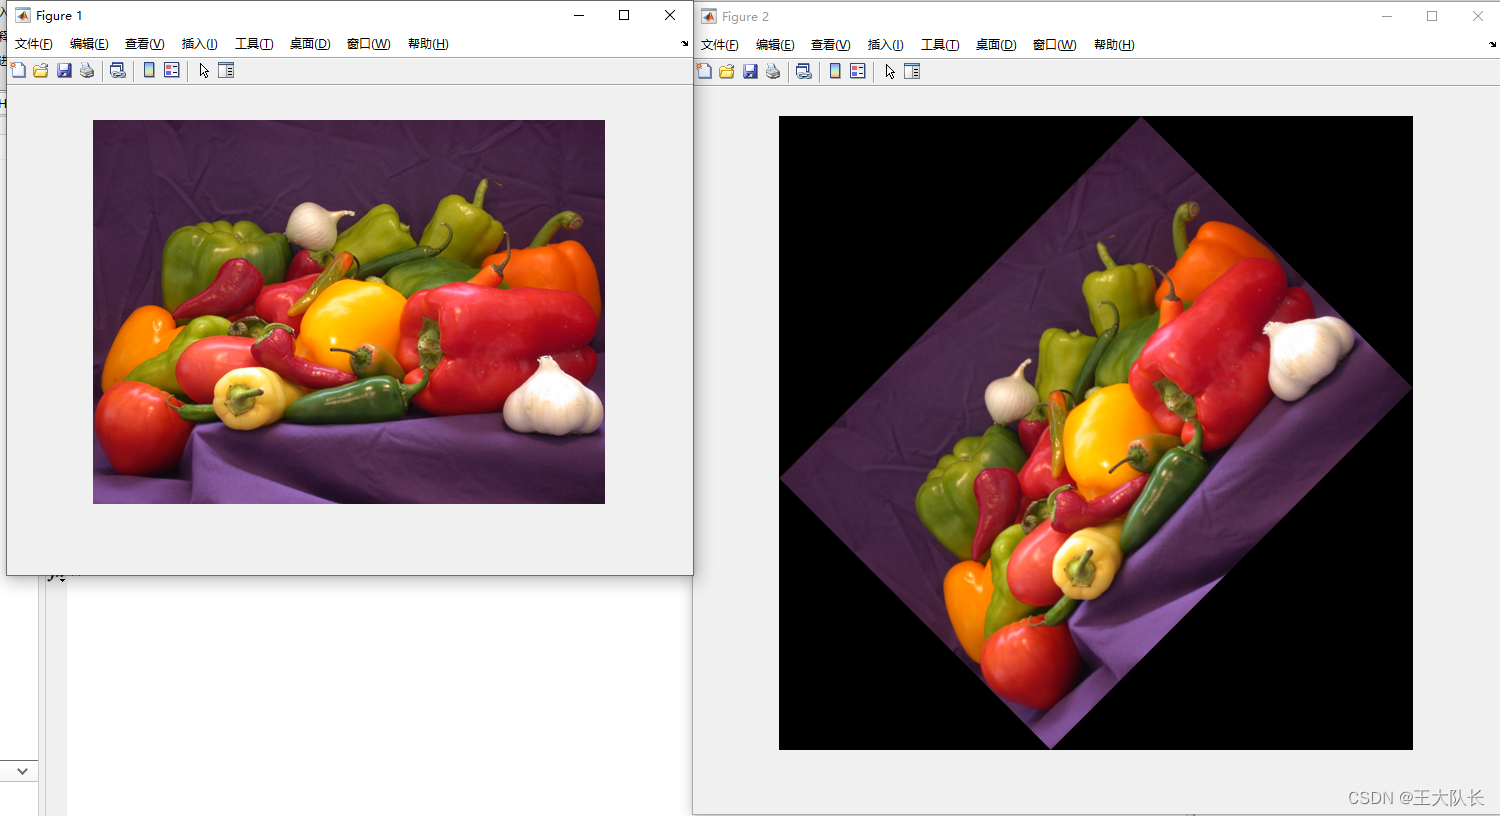Click New Figure icon in Figure 2

click(704, 71)
